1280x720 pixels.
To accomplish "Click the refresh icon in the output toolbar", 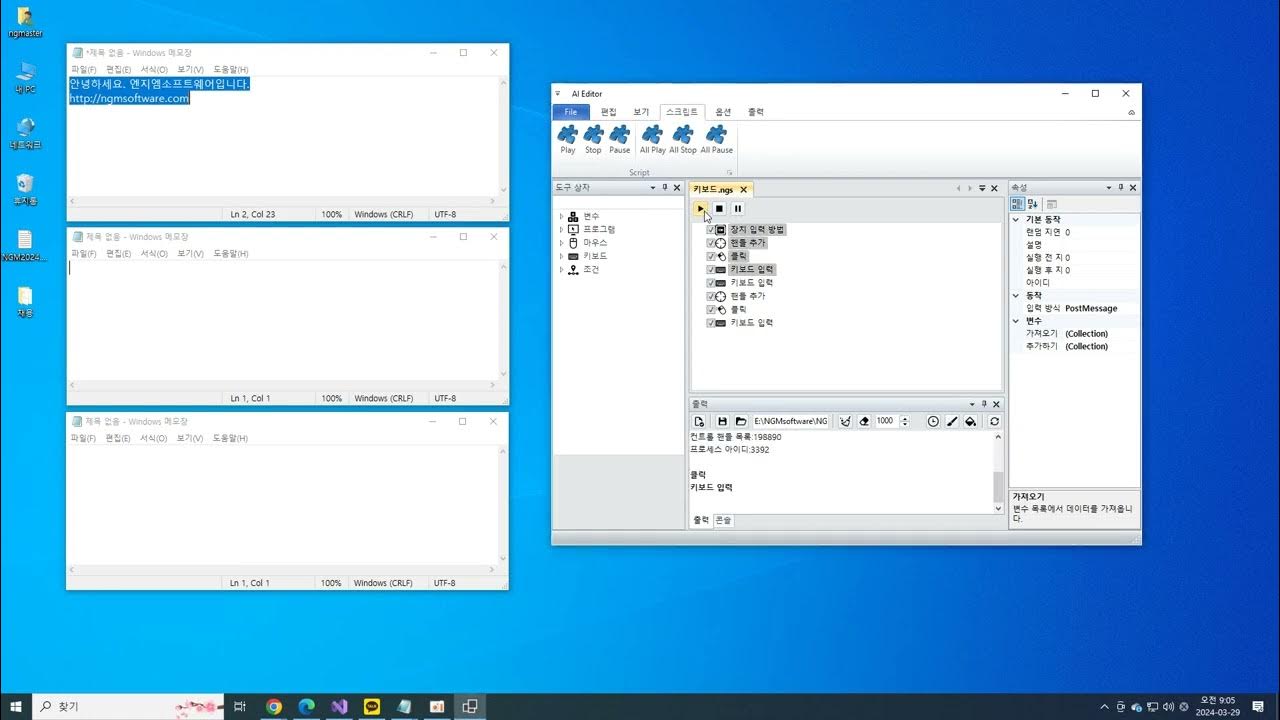I will tap(994, 421).
